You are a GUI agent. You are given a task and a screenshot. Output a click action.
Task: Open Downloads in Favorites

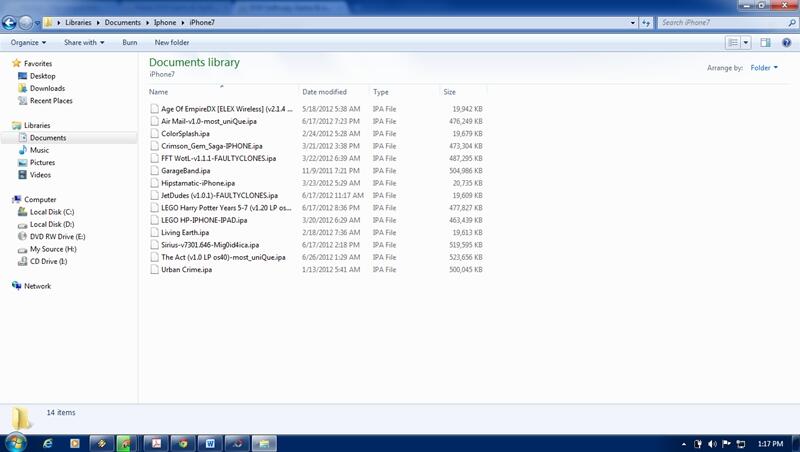click(47, 88)
